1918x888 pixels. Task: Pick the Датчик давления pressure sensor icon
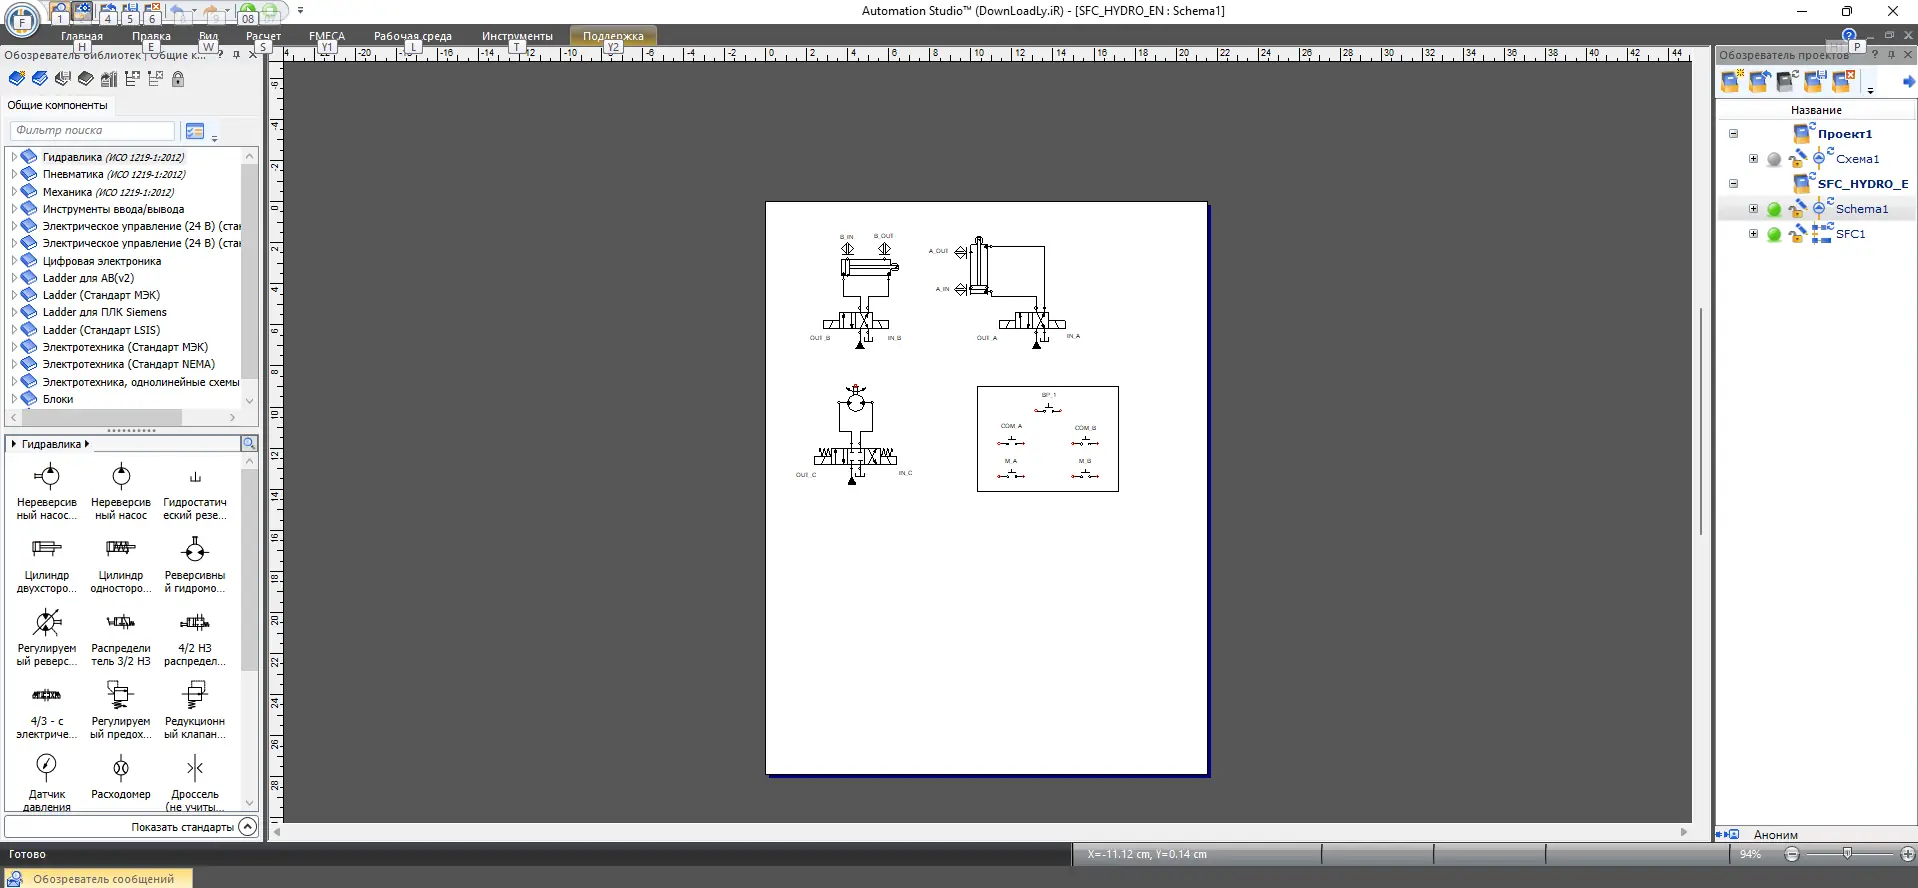[46, 767]
